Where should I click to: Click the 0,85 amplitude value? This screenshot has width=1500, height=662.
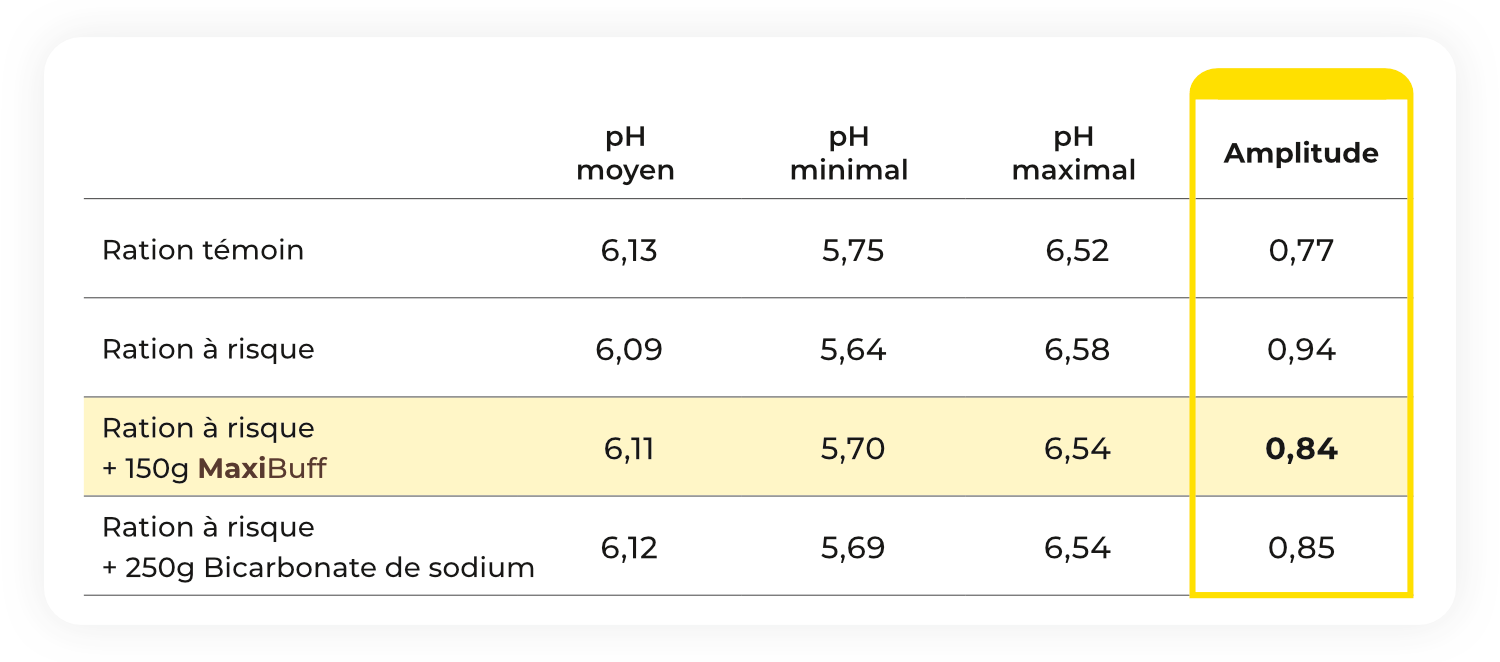(x=1301, y=548)
